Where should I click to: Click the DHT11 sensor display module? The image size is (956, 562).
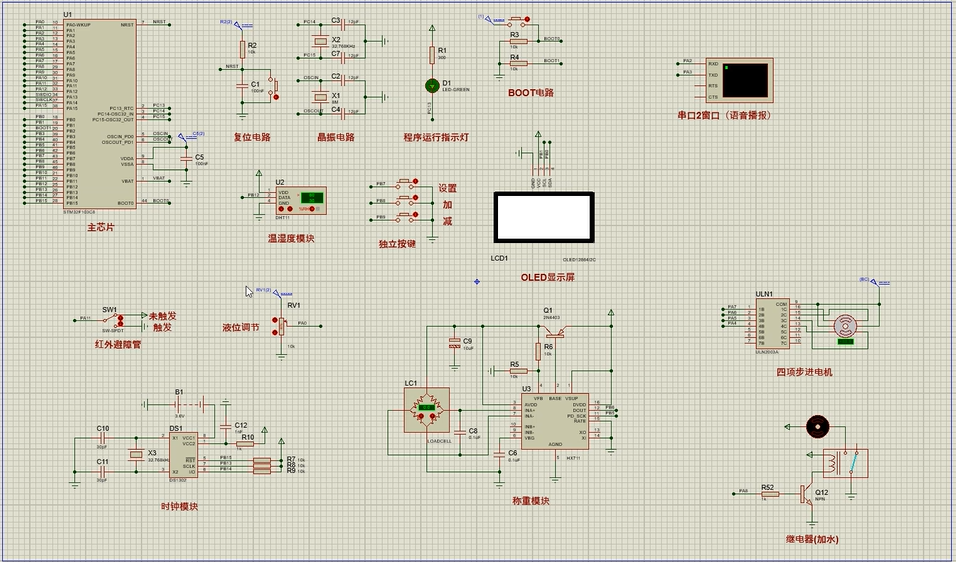coord(313,199)
